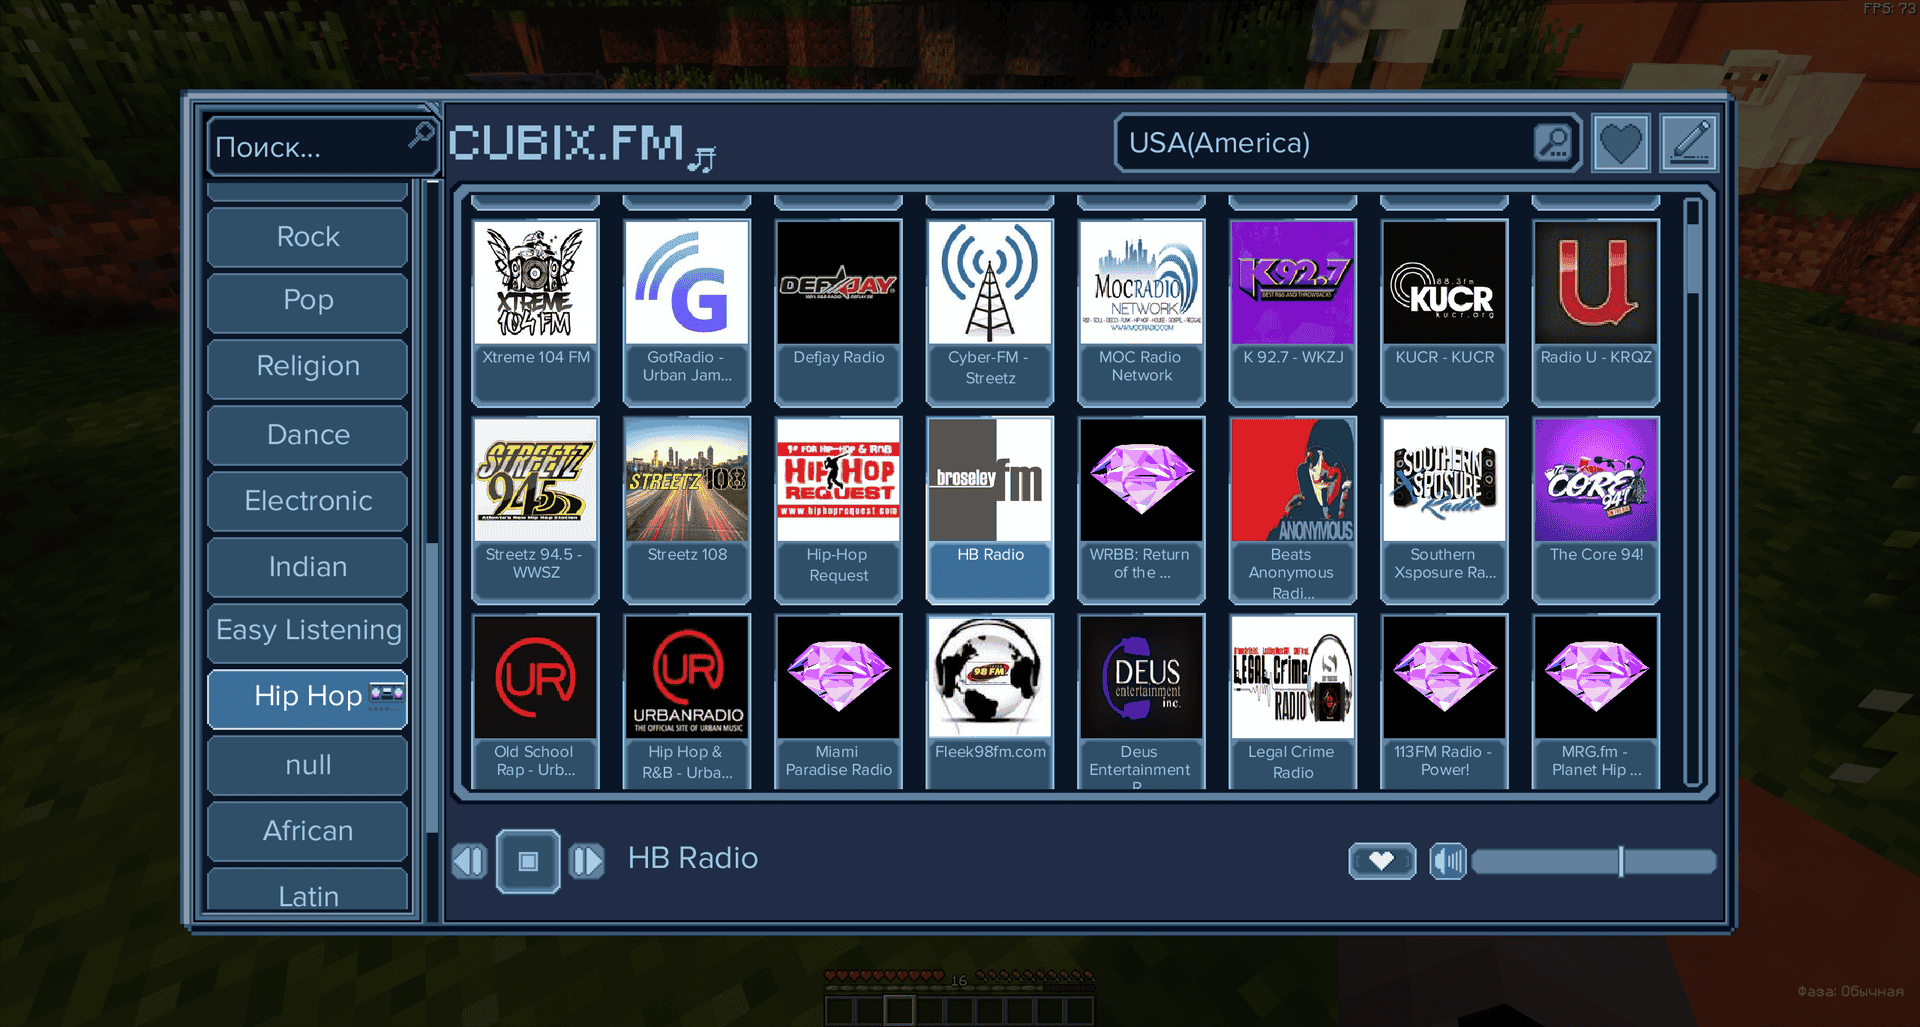Screen dimensions: 1920x1027
Task: Play GotRadio - Urban Jam station
Action: [687, 311]
